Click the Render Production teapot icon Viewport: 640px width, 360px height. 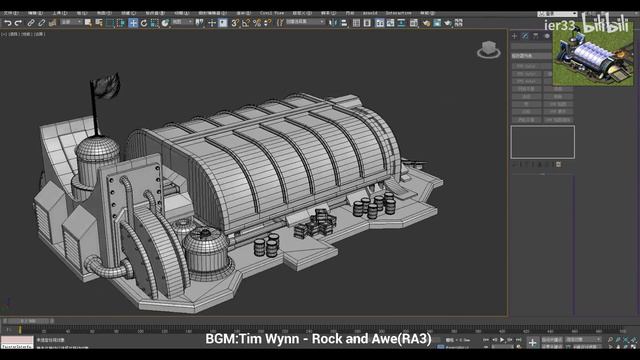tap(448, 23)
